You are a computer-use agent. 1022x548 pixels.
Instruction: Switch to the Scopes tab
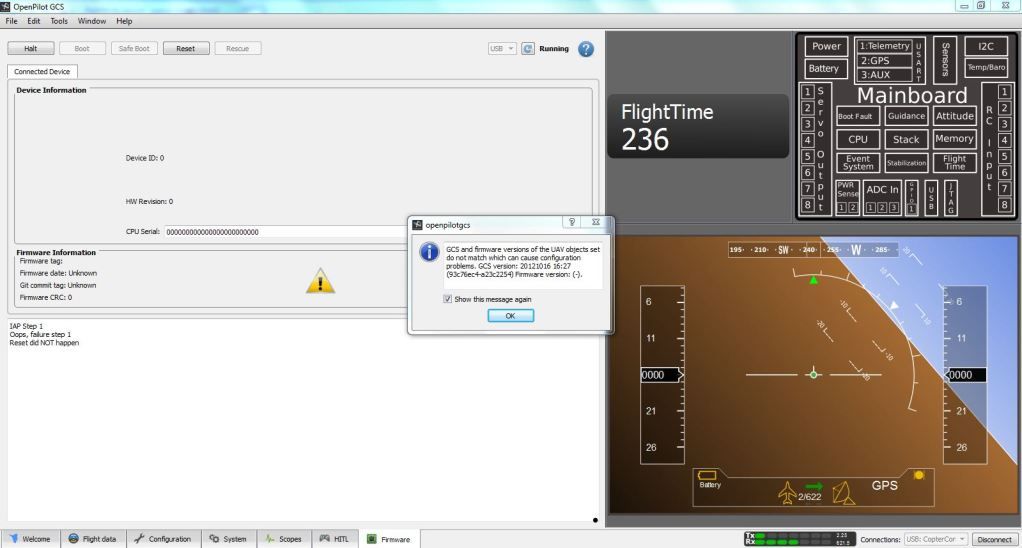pos(284,539)
